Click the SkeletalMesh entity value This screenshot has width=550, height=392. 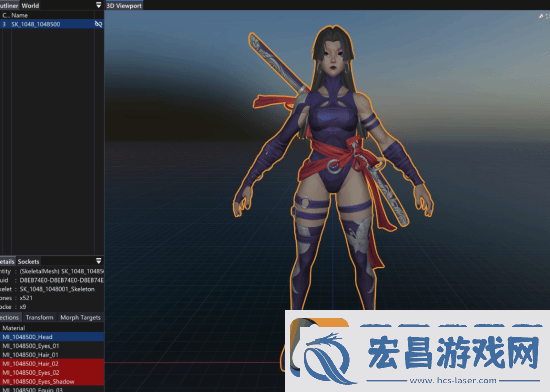click(x=61, y=271)
